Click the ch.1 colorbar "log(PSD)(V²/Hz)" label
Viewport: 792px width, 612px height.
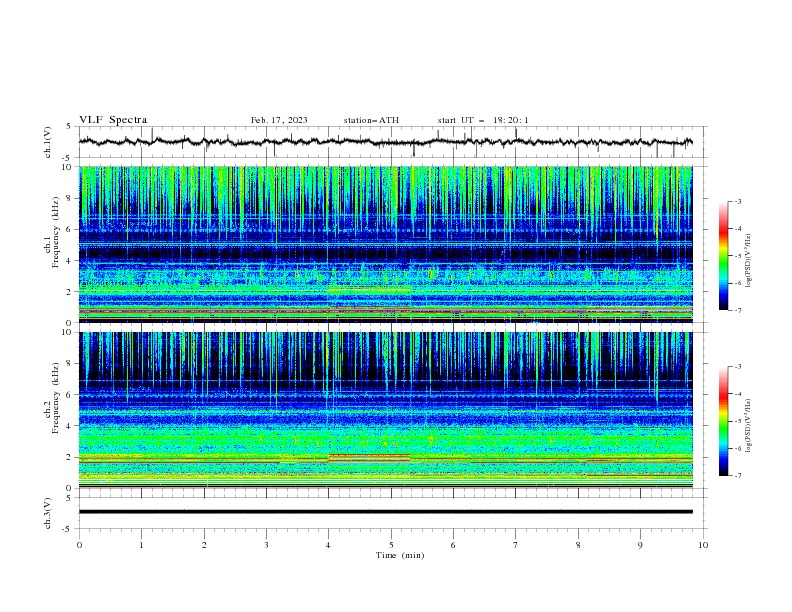(x=749, y=260)
